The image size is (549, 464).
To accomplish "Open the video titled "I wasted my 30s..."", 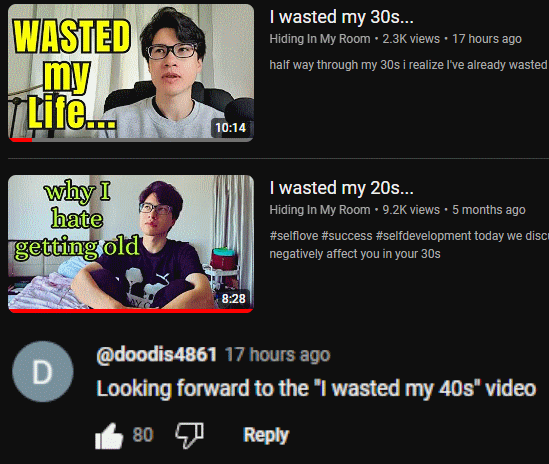I will (x=341, y=17).
